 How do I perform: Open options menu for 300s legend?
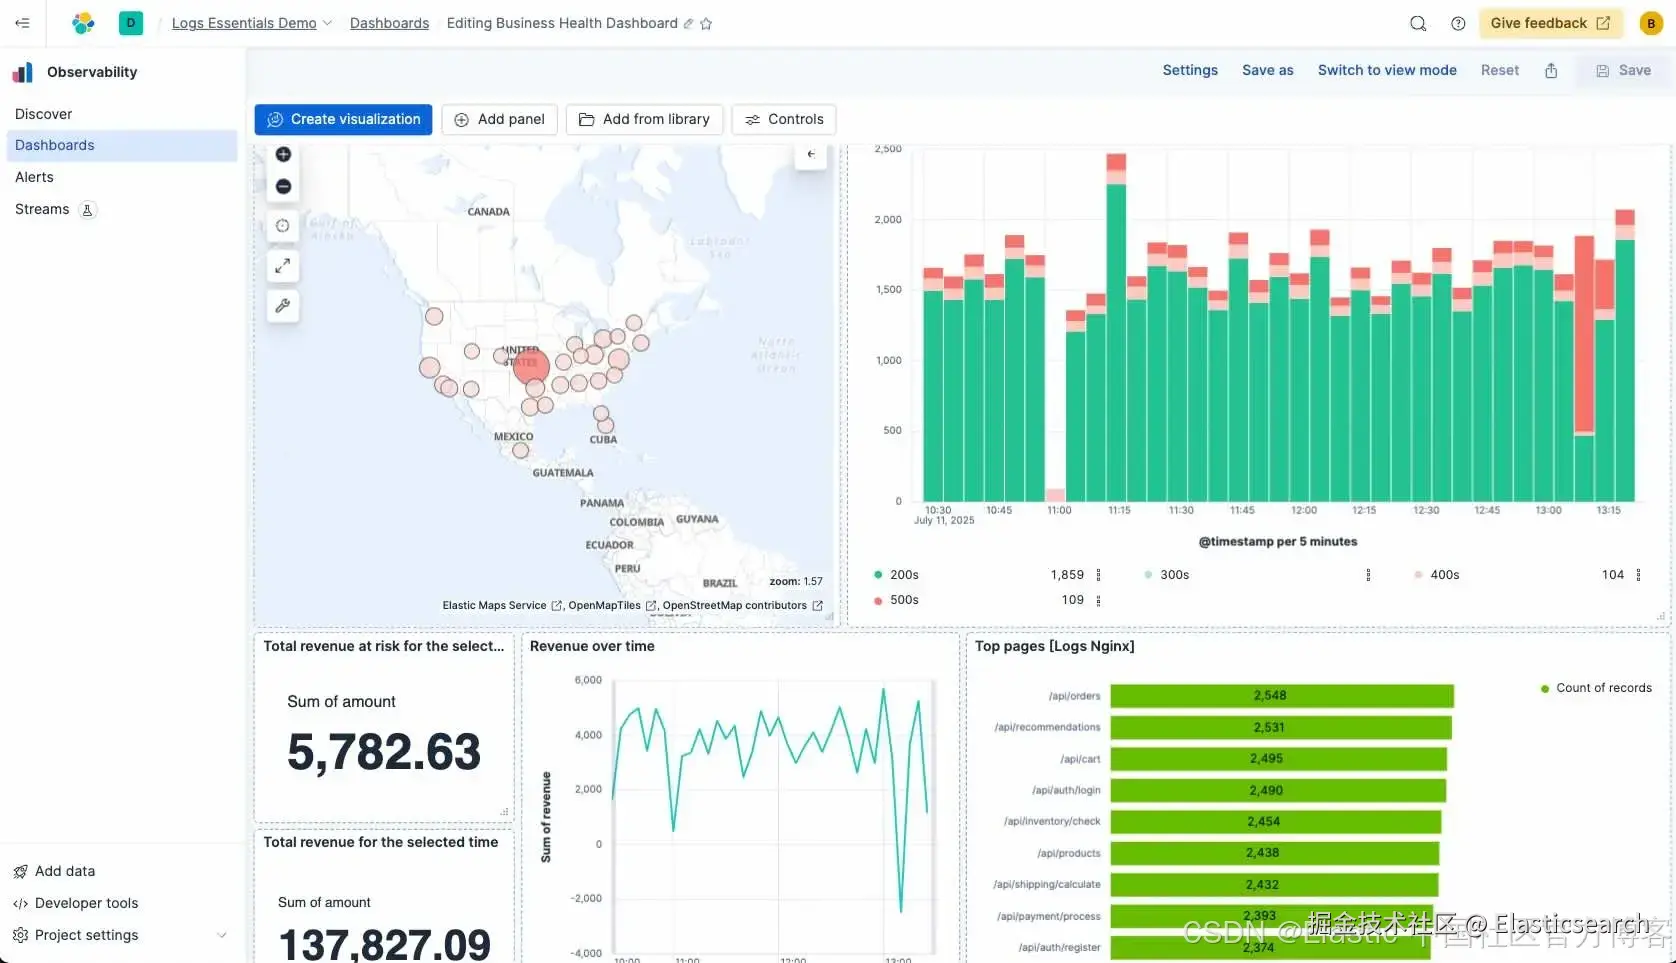click(1368, 575)
